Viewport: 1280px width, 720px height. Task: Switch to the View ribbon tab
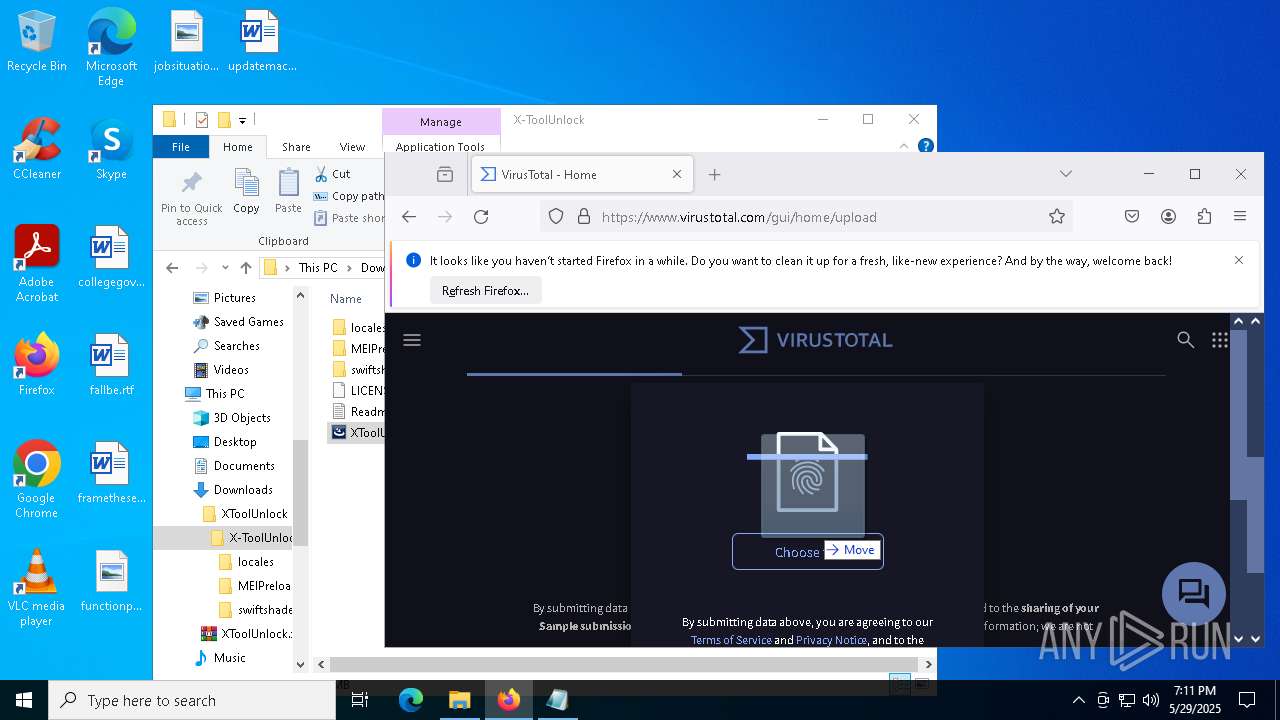(352, 147)
